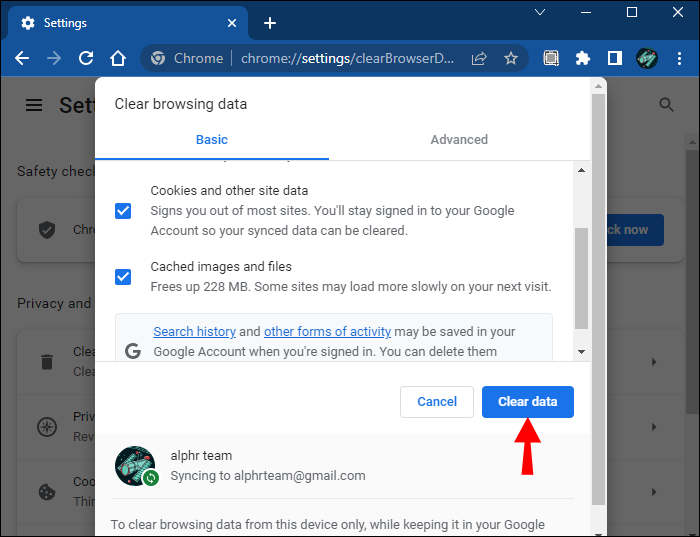Open the tab search chevron
This screenshot has height=537, width=700.
click(540, 12)
